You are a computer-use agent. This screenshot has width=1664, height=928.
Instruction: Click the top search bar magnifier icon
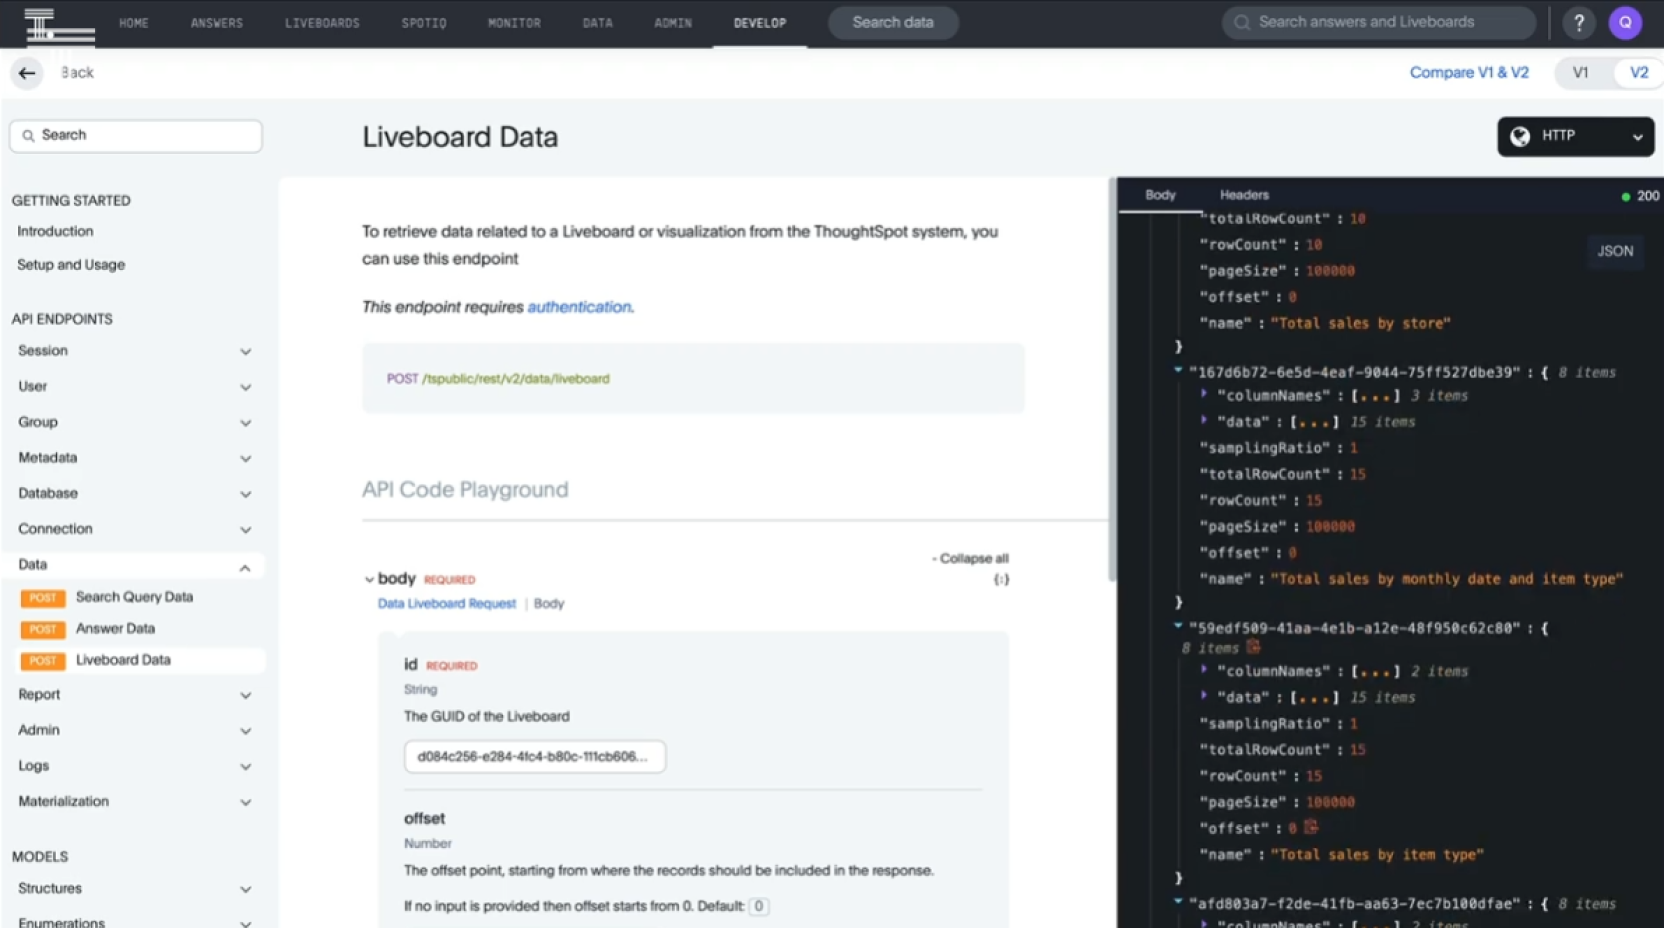pos(1242,22)
